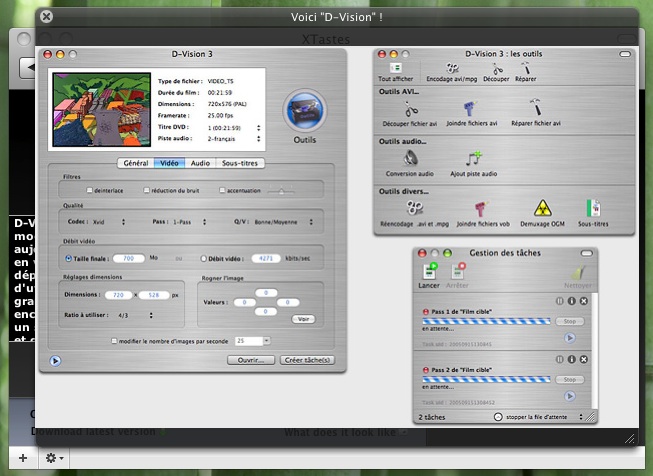Viewport: 653px width, 476px height.
Task: Open frames per second 25 combo box
Action: (252, 341)
